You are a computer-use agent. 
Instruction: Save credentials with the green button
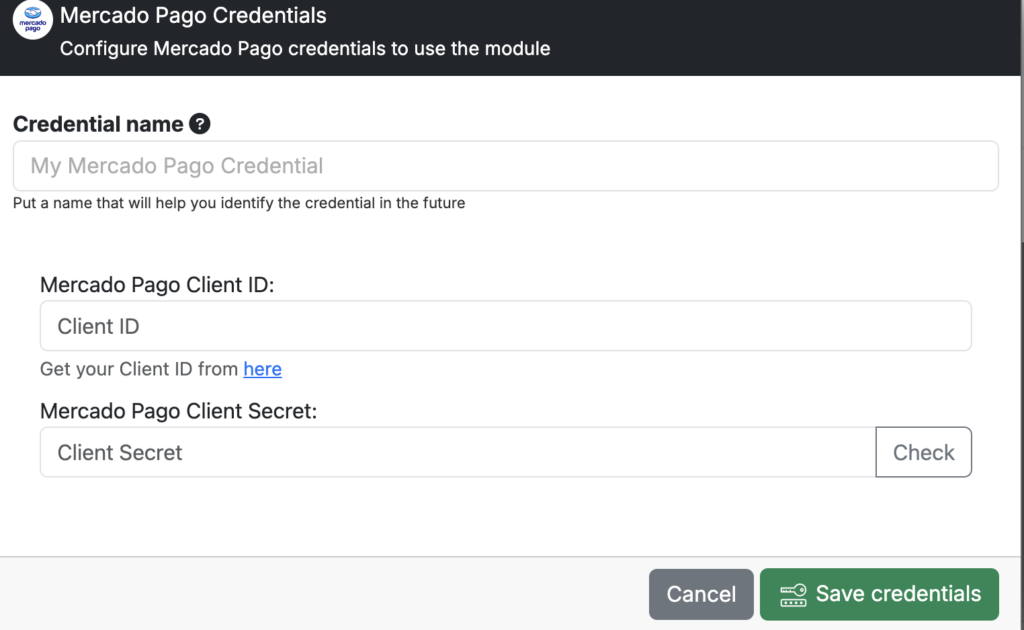point(879,594)
